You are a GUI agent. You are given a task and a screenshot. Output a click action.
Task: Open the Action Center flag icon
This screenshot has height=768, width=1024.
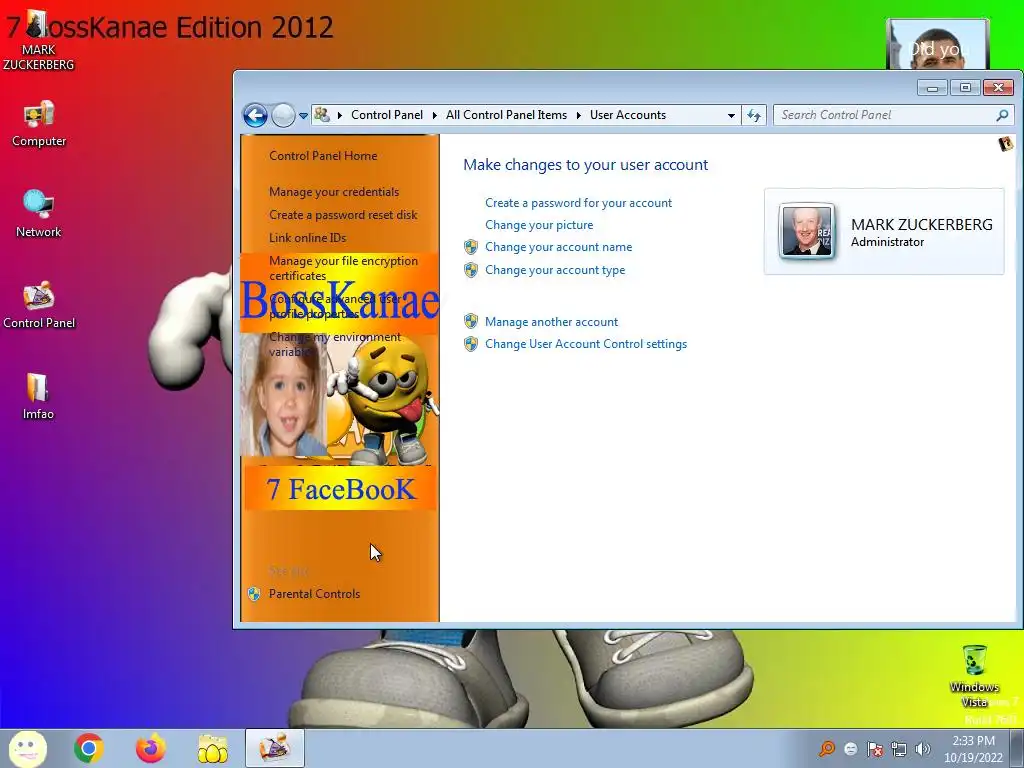875,749
